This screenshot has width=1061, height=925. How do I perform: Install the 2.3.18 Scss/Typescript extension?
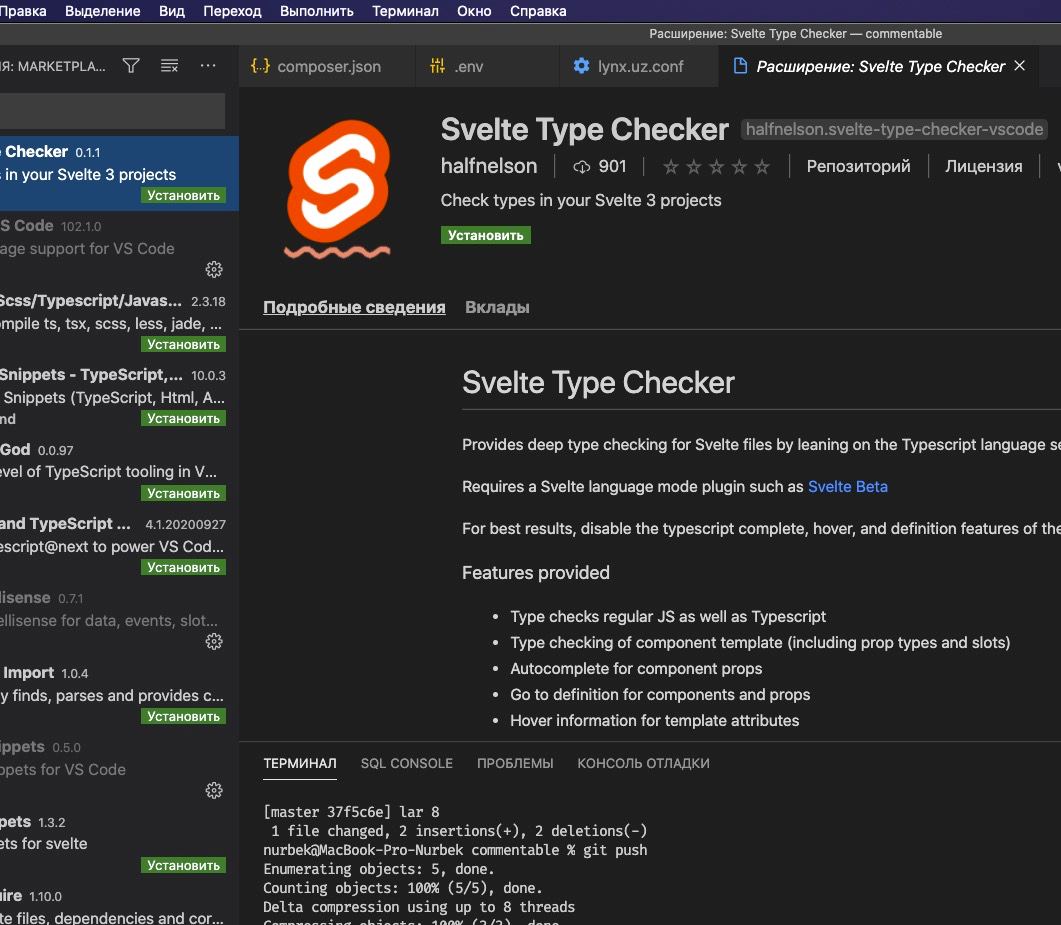183,344
